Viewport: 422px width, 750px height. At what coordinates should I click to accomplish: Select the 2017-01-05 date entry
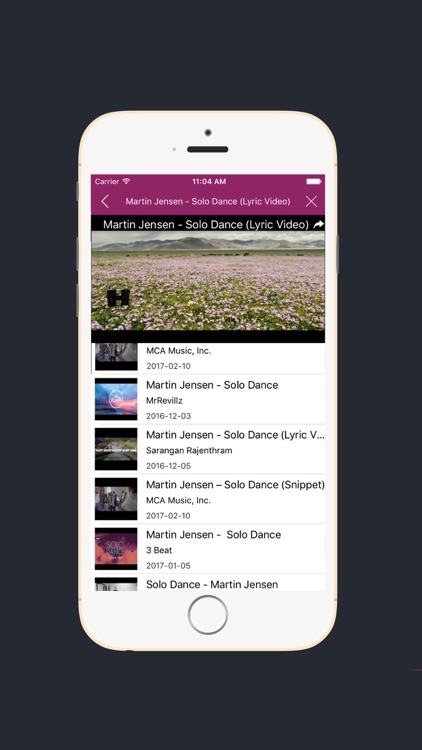click(168, 565)
